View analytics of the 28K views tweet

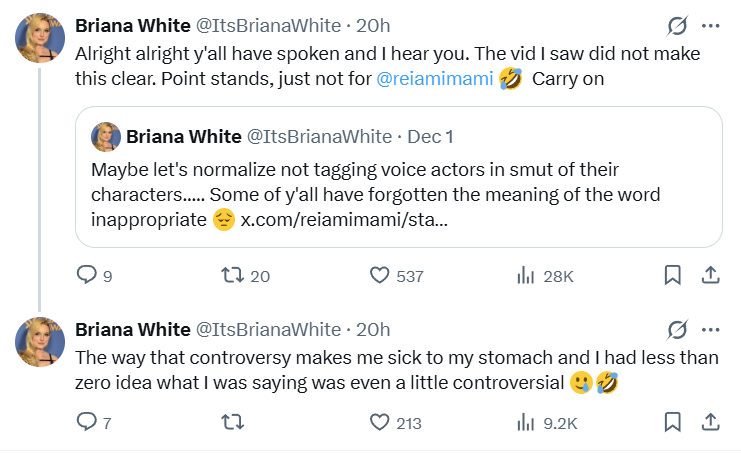pyautogui.click(x=524, y=276)
